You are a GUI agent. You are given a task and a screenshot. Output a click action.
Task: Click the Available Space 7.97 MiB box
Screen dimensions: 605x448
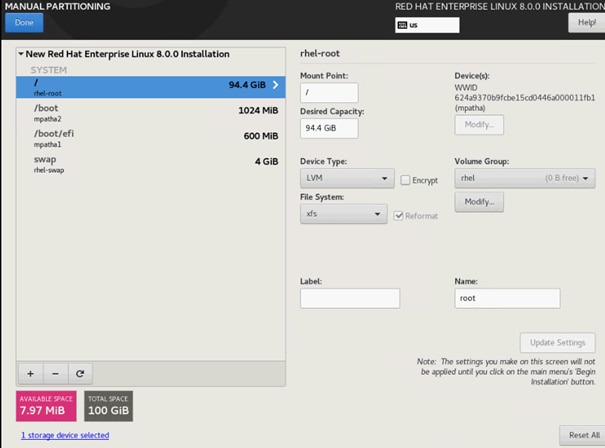point(46,406)
